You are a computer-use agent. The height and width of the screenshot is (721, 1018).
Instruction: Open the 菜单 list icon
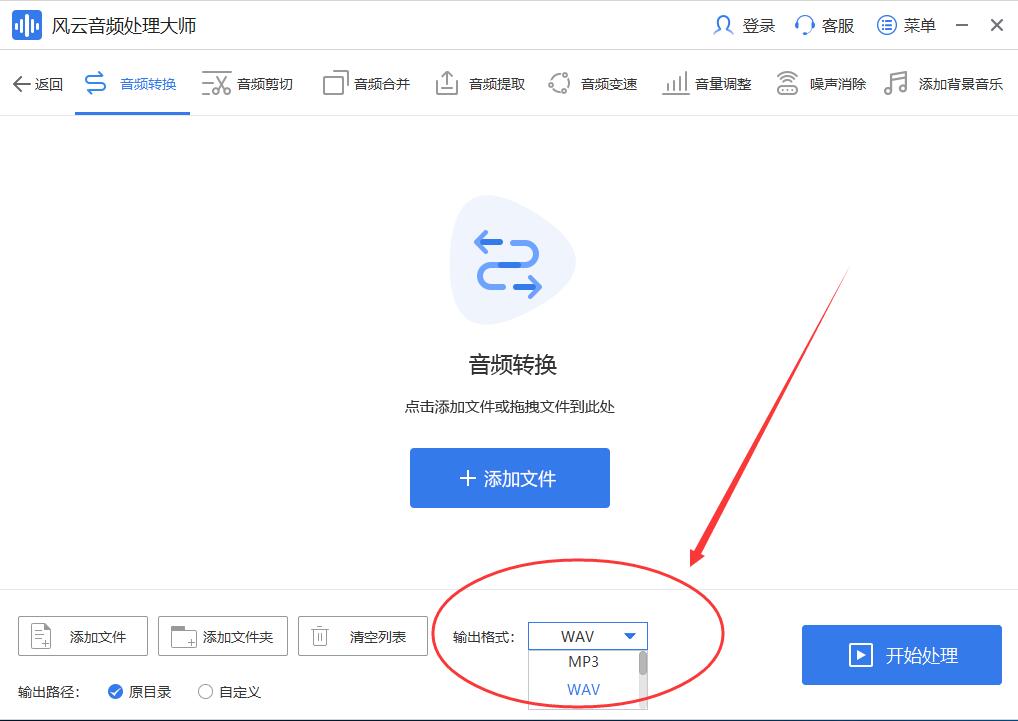pyautogui.click(x=886, y=25)
